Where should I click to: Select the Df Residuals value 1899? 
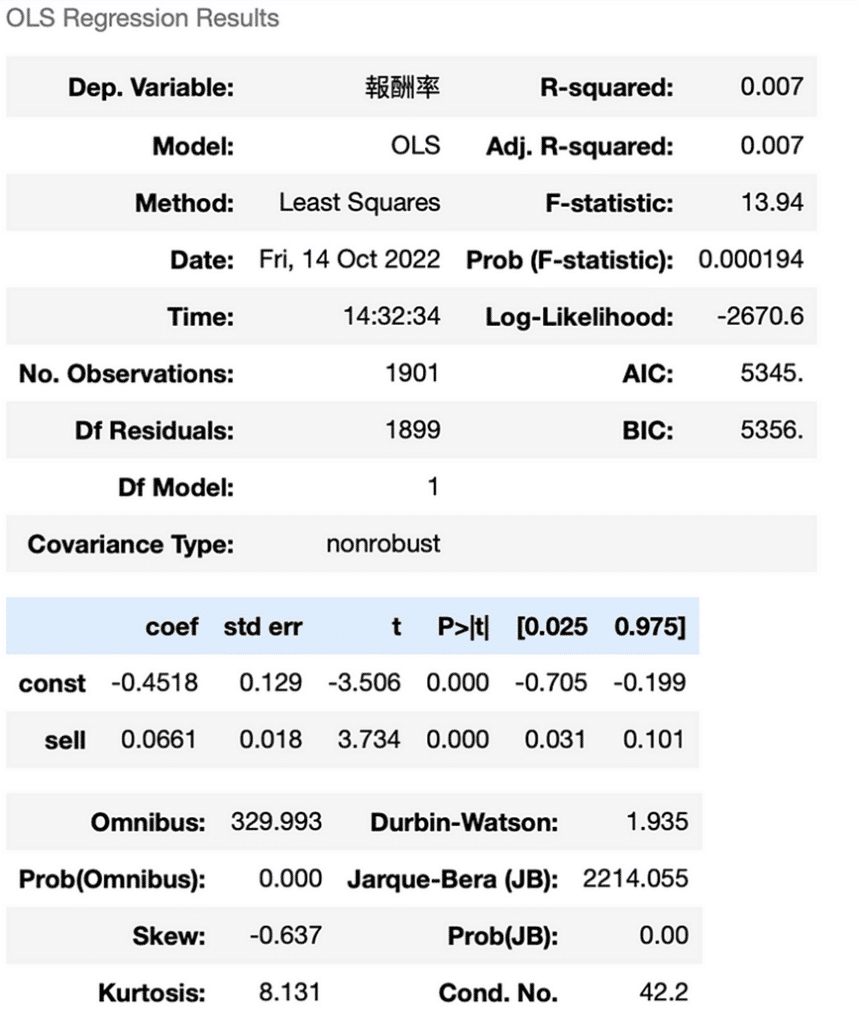(x=411, y=431)
